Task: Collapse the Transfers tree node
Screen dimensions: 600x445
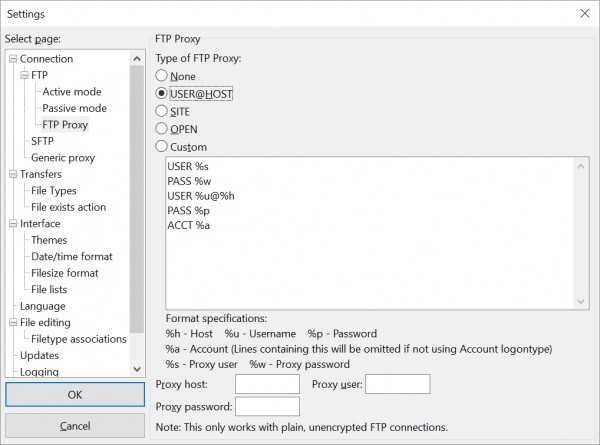Action: (x=13, y=174)
